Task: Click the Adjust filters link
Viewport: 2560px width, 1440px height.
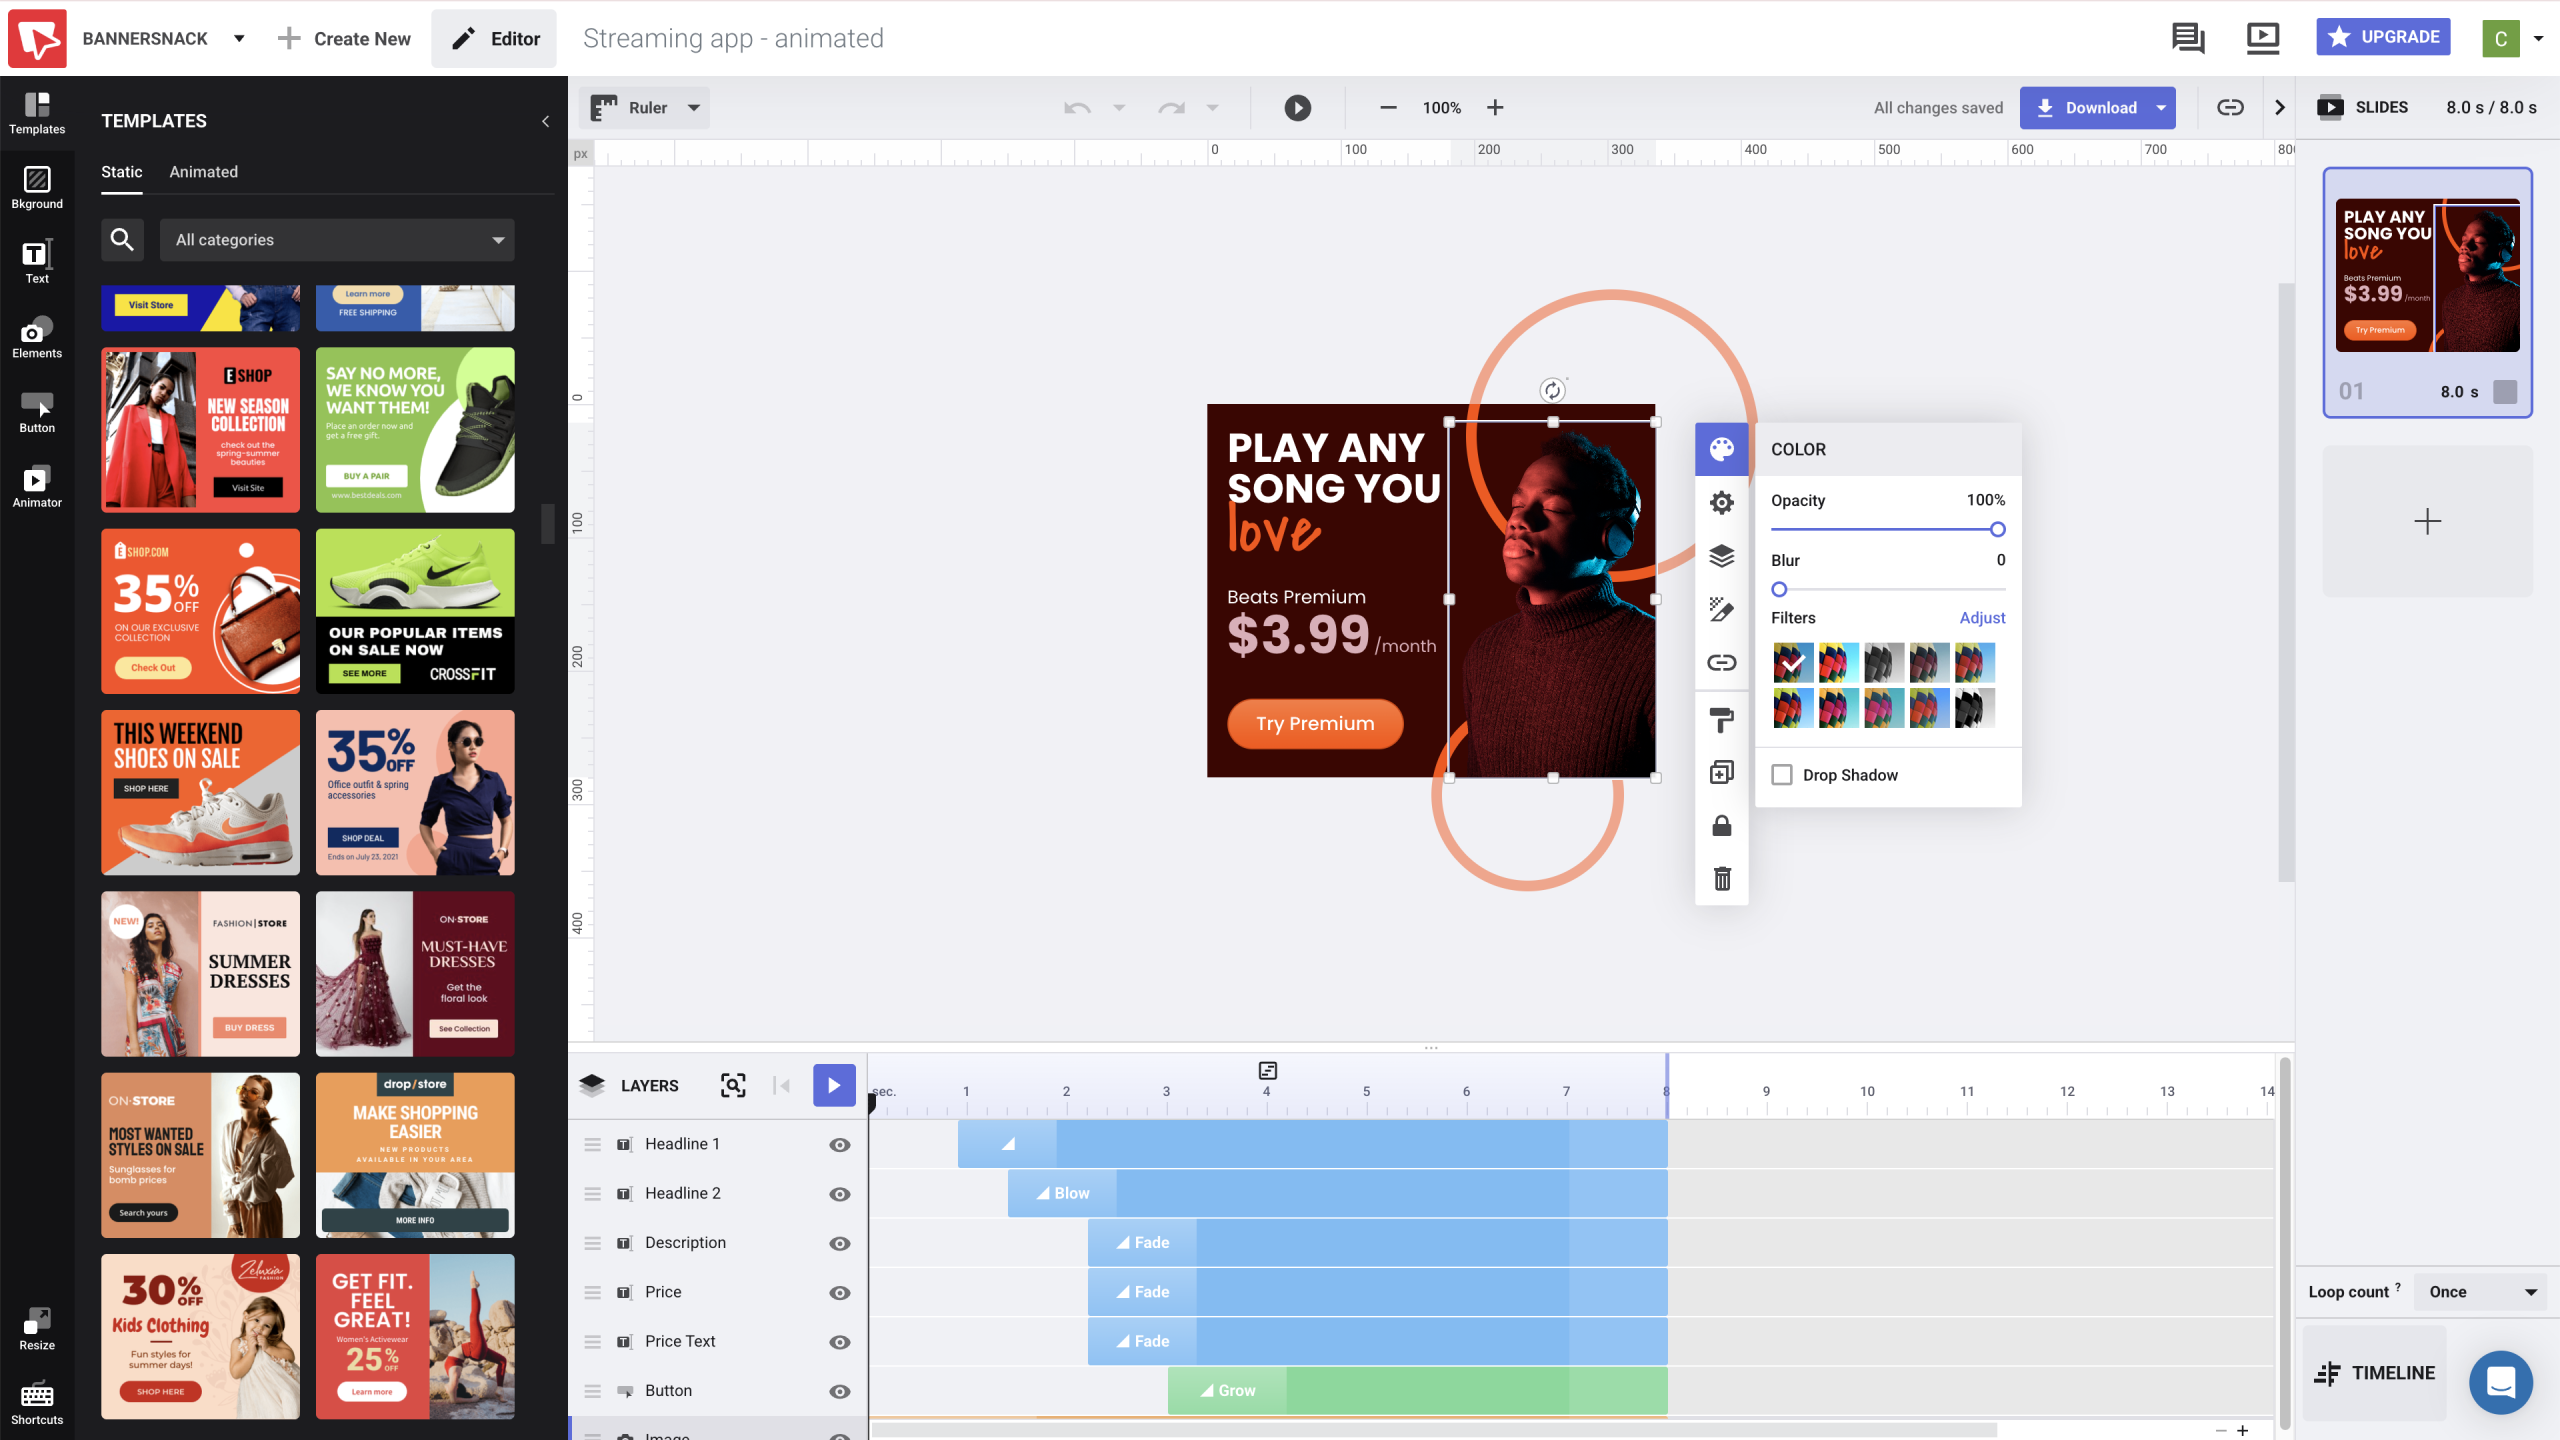Action: pyautogui.click(x=1982, y=618)
